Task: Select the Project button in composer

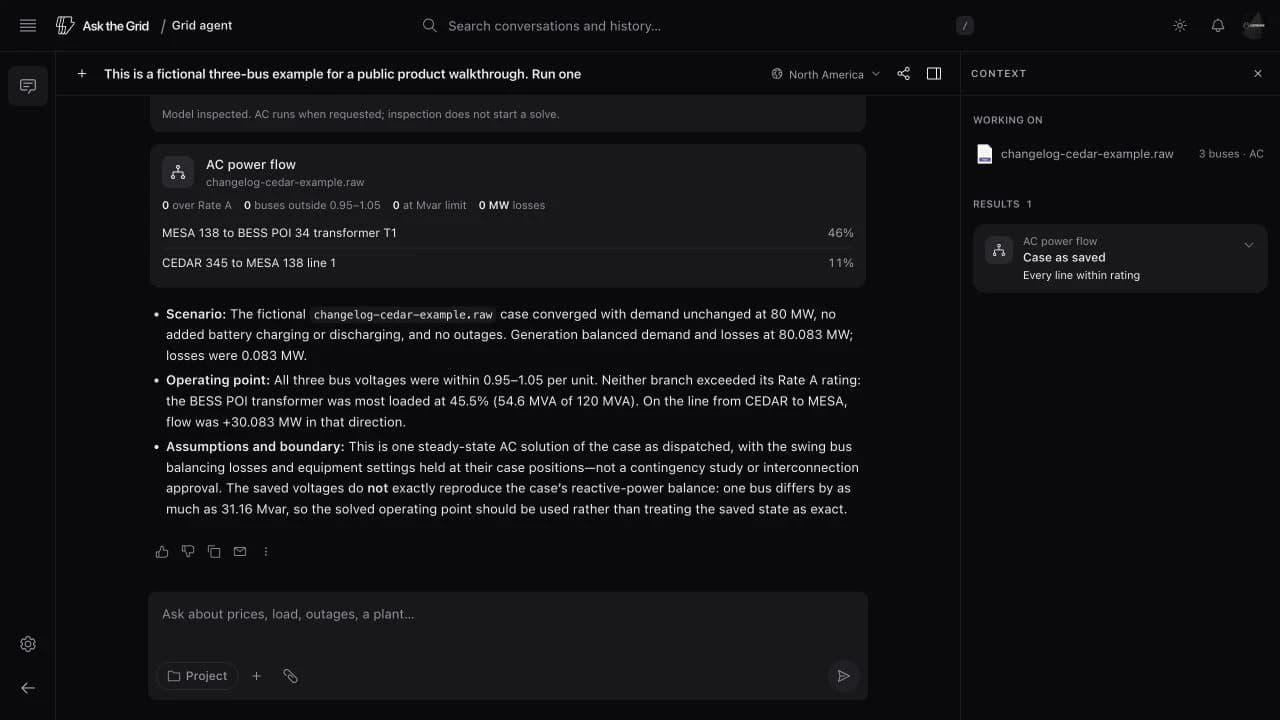Action: pos(197,676)
